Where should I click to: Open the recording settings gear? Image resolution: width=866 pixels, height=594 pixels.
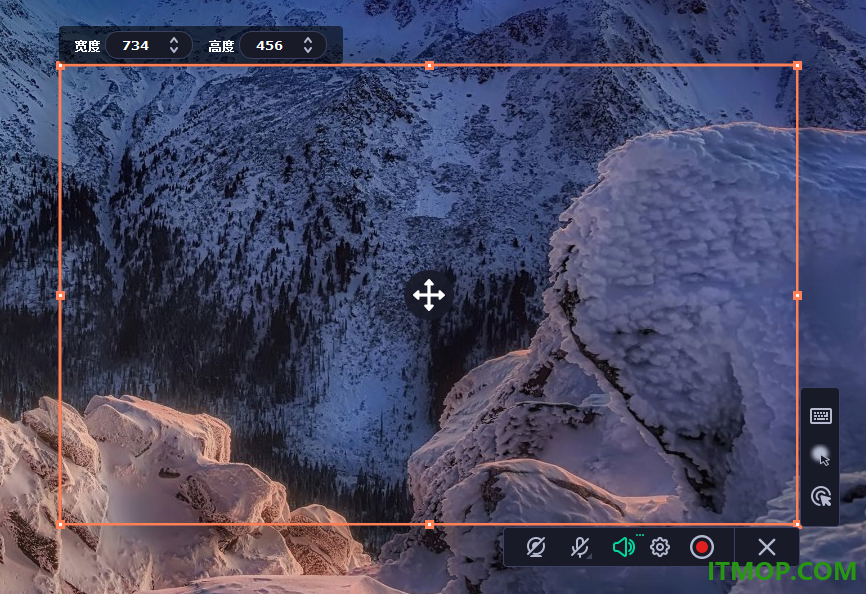659,547
